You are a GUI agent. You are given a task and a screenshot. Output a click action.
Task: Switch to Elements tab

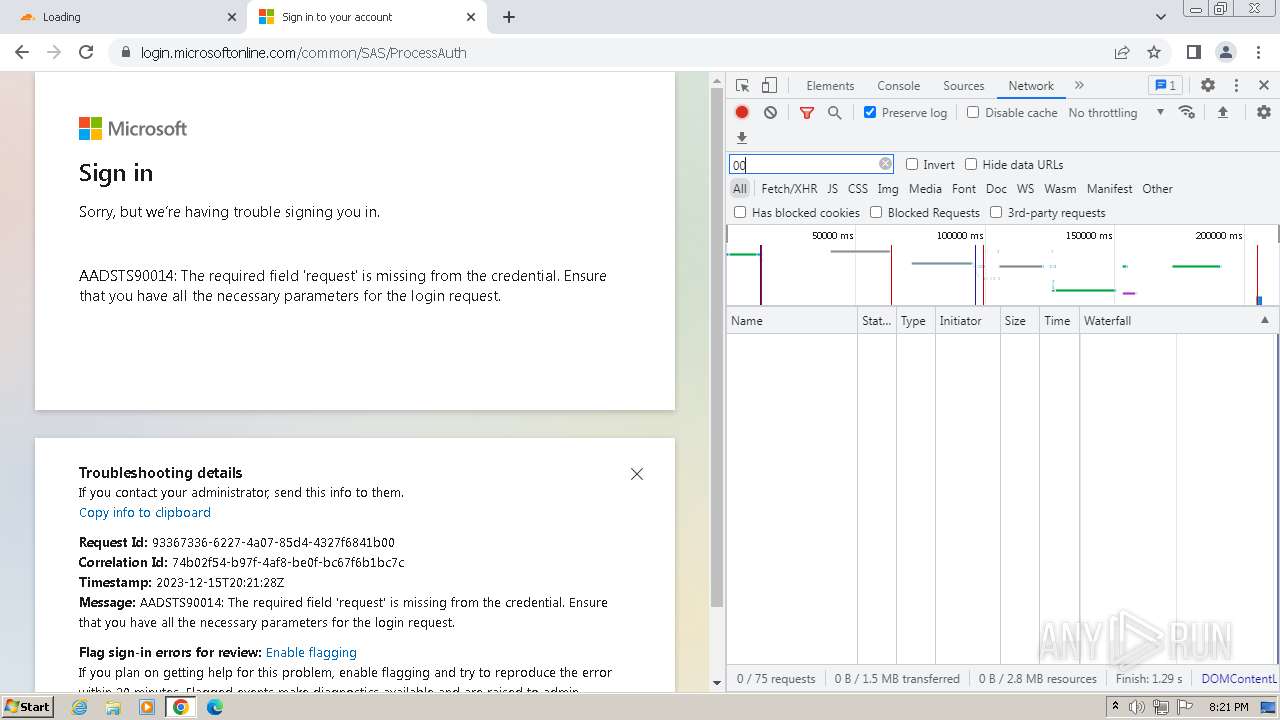[830, 86]
